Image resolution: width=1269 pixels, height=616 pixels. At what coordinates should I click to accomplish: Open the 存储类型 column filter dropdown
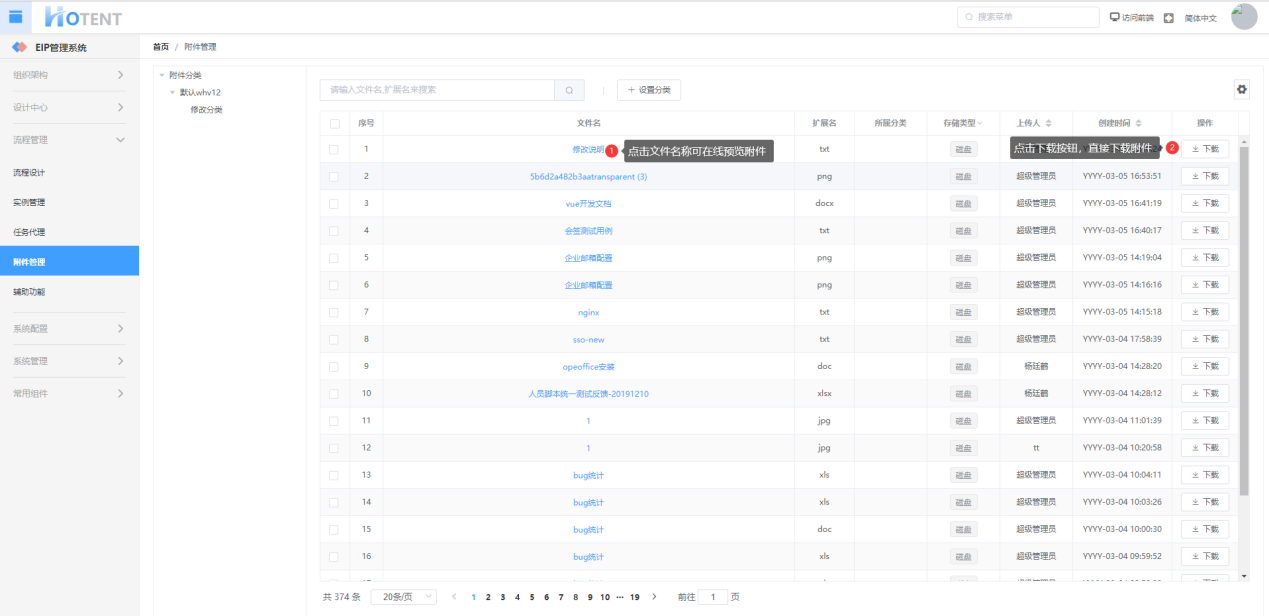tap(980, 123)
